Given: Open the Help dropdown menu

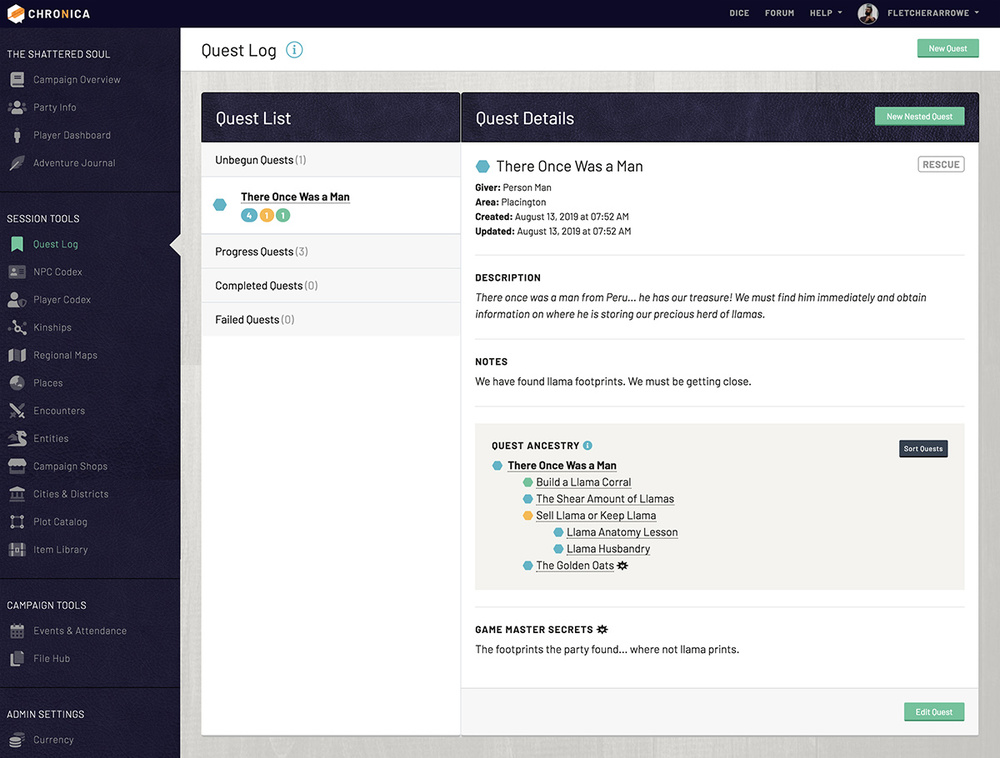Looking at the screenshot, I should tap(825, 14).
